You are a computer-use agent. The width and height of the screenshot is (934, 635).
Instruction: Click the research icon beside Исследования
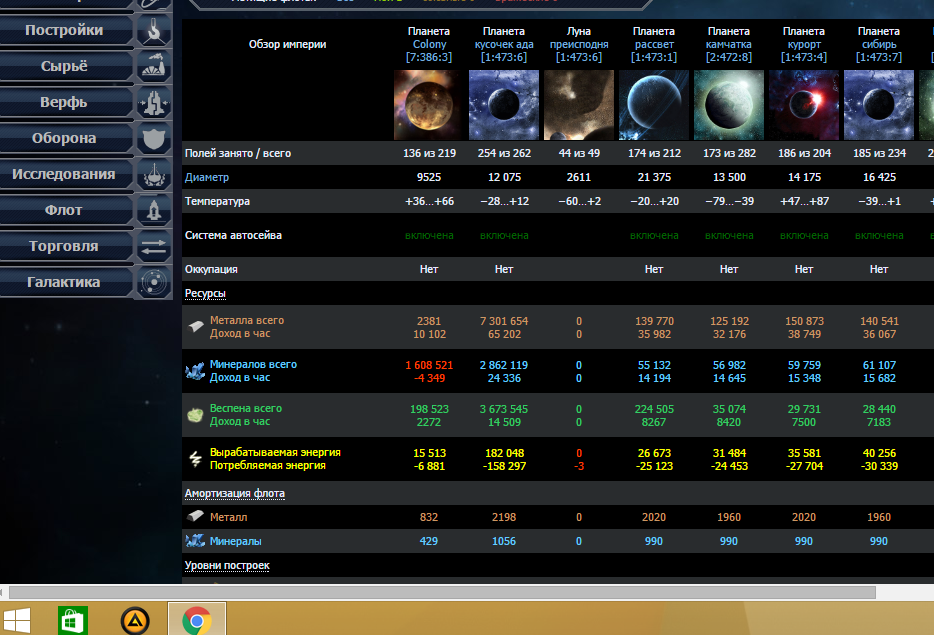pyautogui.click(x=154, y=175)
